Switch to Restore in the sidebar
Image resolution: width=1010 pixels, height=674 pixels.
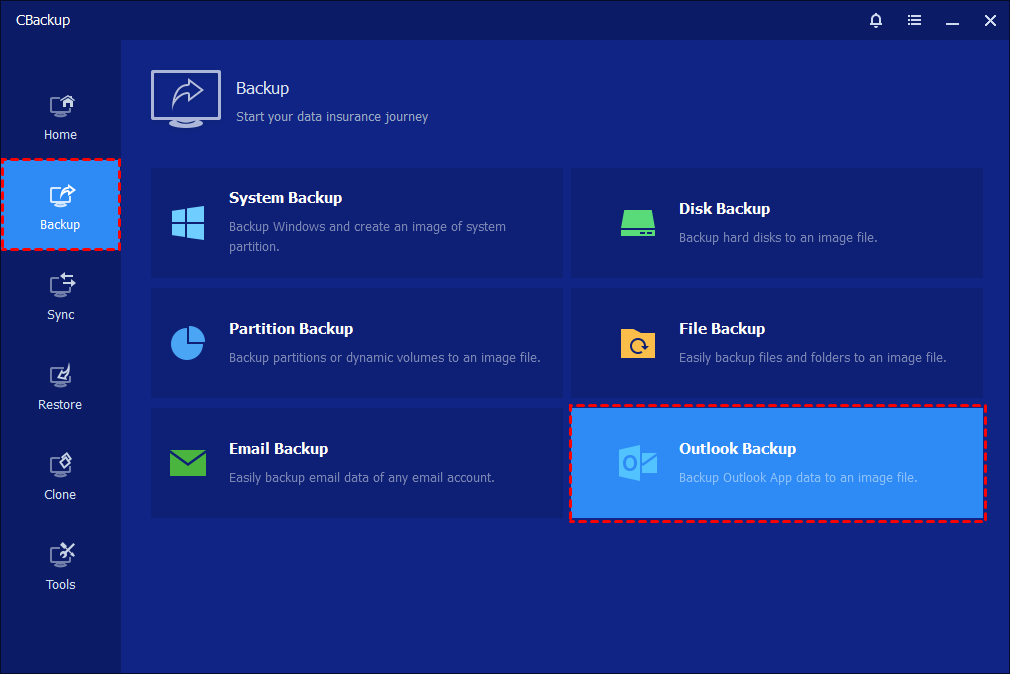(60, 387)
